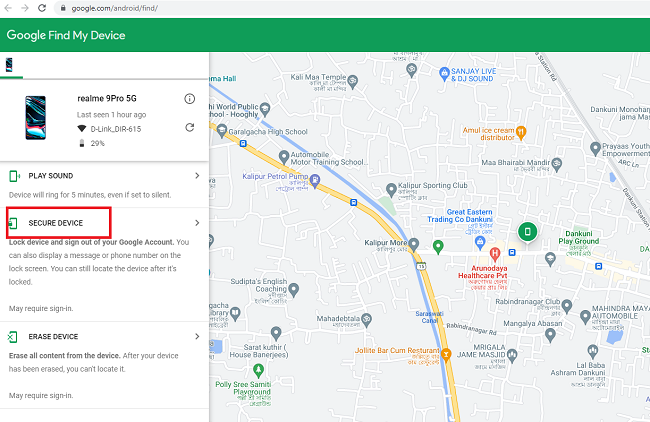Open the device info icon beside realme 9Pro 5G
Viewport: 650px width, 422px height.
189,99
